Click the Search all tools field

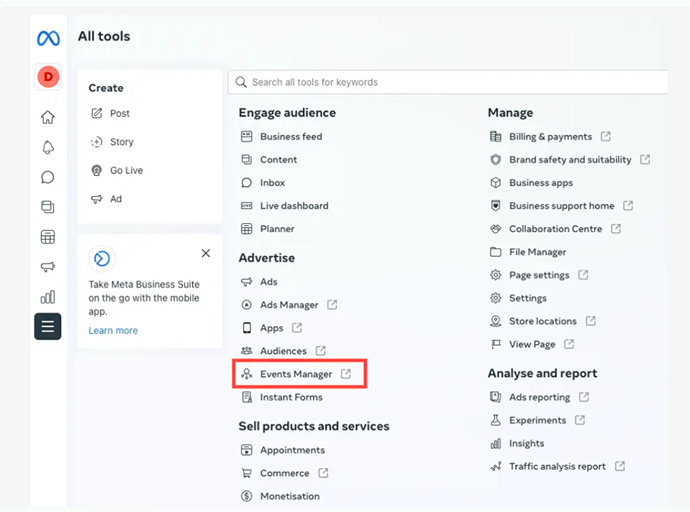450,82
